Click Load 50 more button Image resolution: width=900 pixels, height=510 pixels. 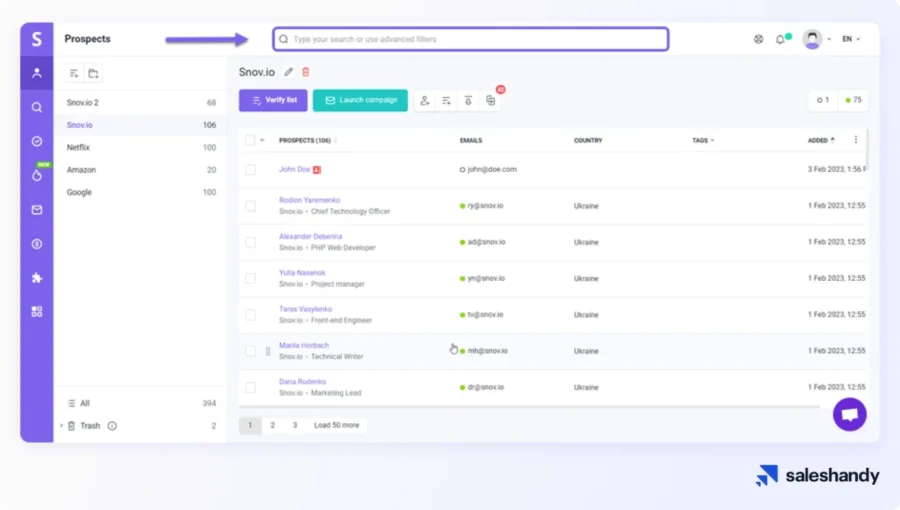(x=336, y=425)
